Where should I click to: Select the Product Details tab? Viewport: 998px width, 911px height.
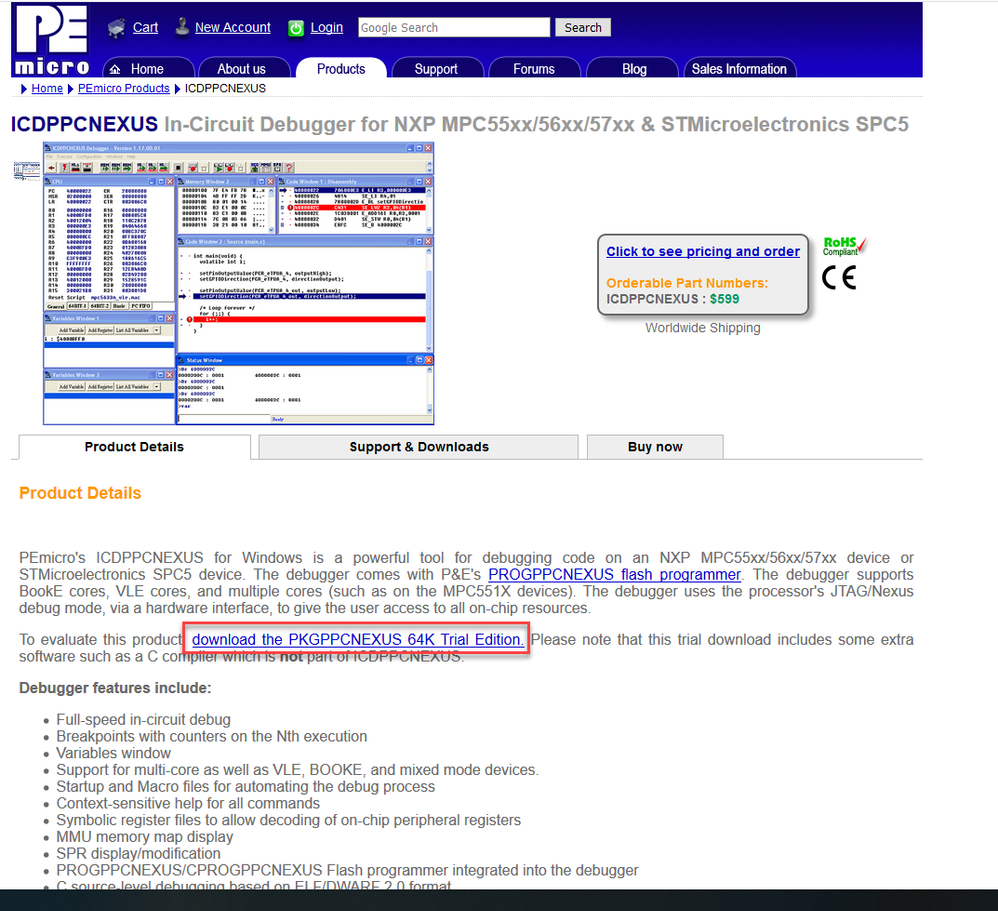134,447
